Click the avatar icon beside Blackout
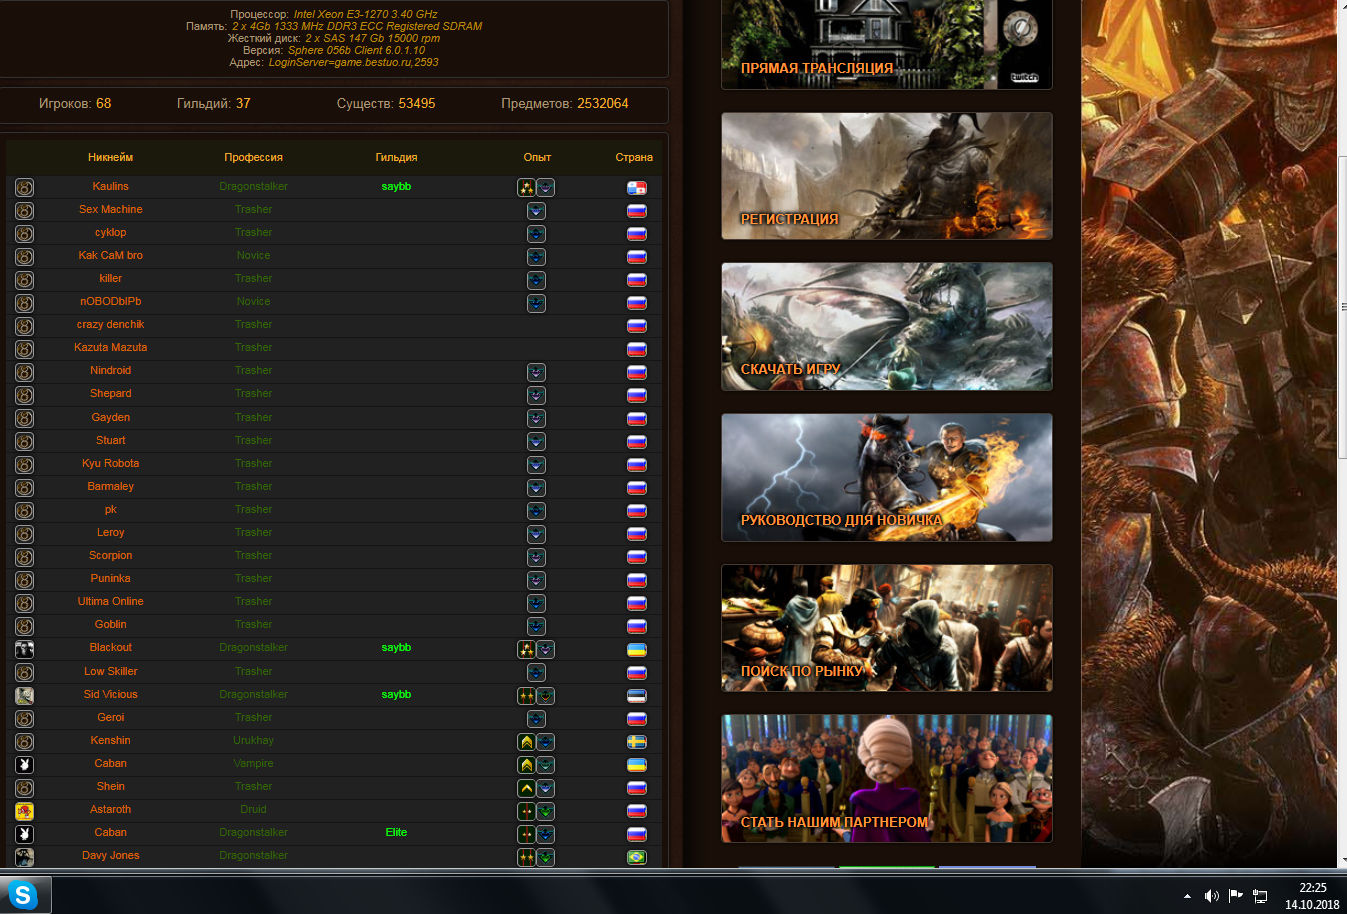 [x=25, y=649]
